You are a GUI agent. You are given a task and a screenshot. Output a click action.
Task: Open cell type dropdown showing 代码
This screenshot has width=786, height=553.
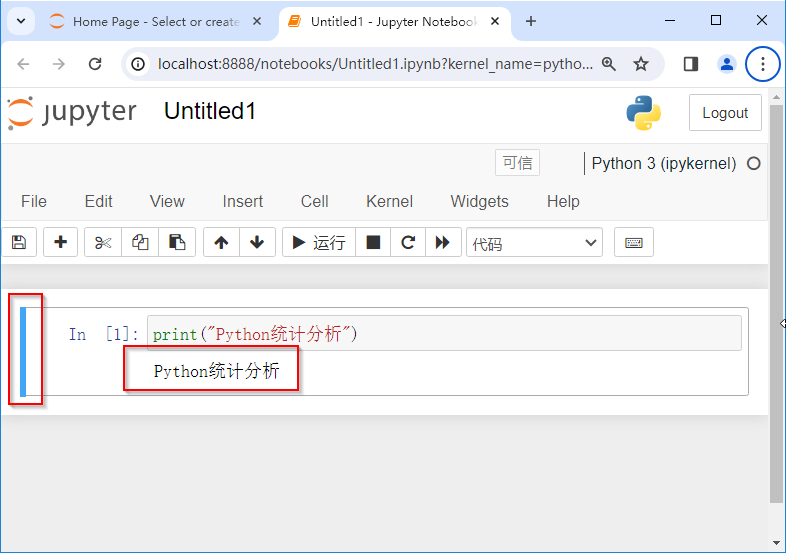534,242
